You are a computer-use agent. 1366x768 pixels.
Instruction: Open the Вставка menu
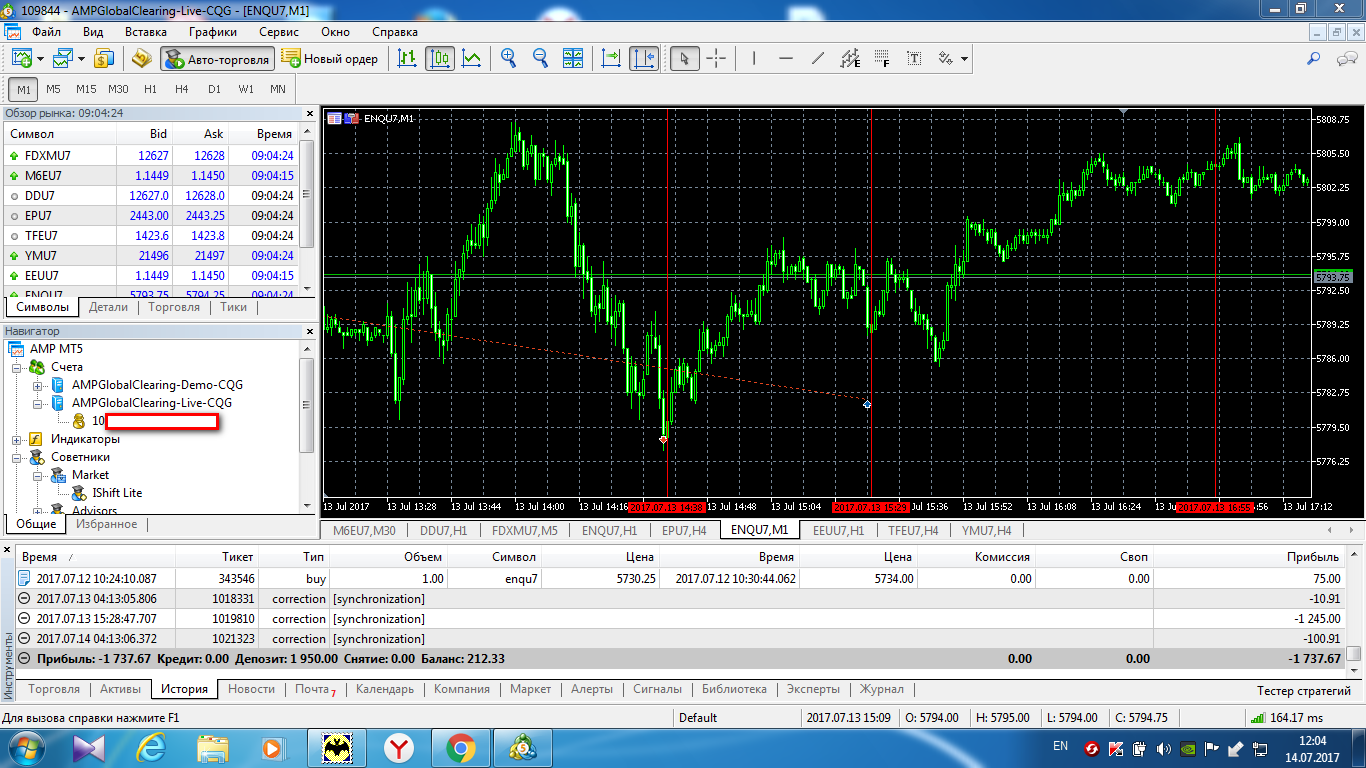pyautogui.click(x=146, y=32)
